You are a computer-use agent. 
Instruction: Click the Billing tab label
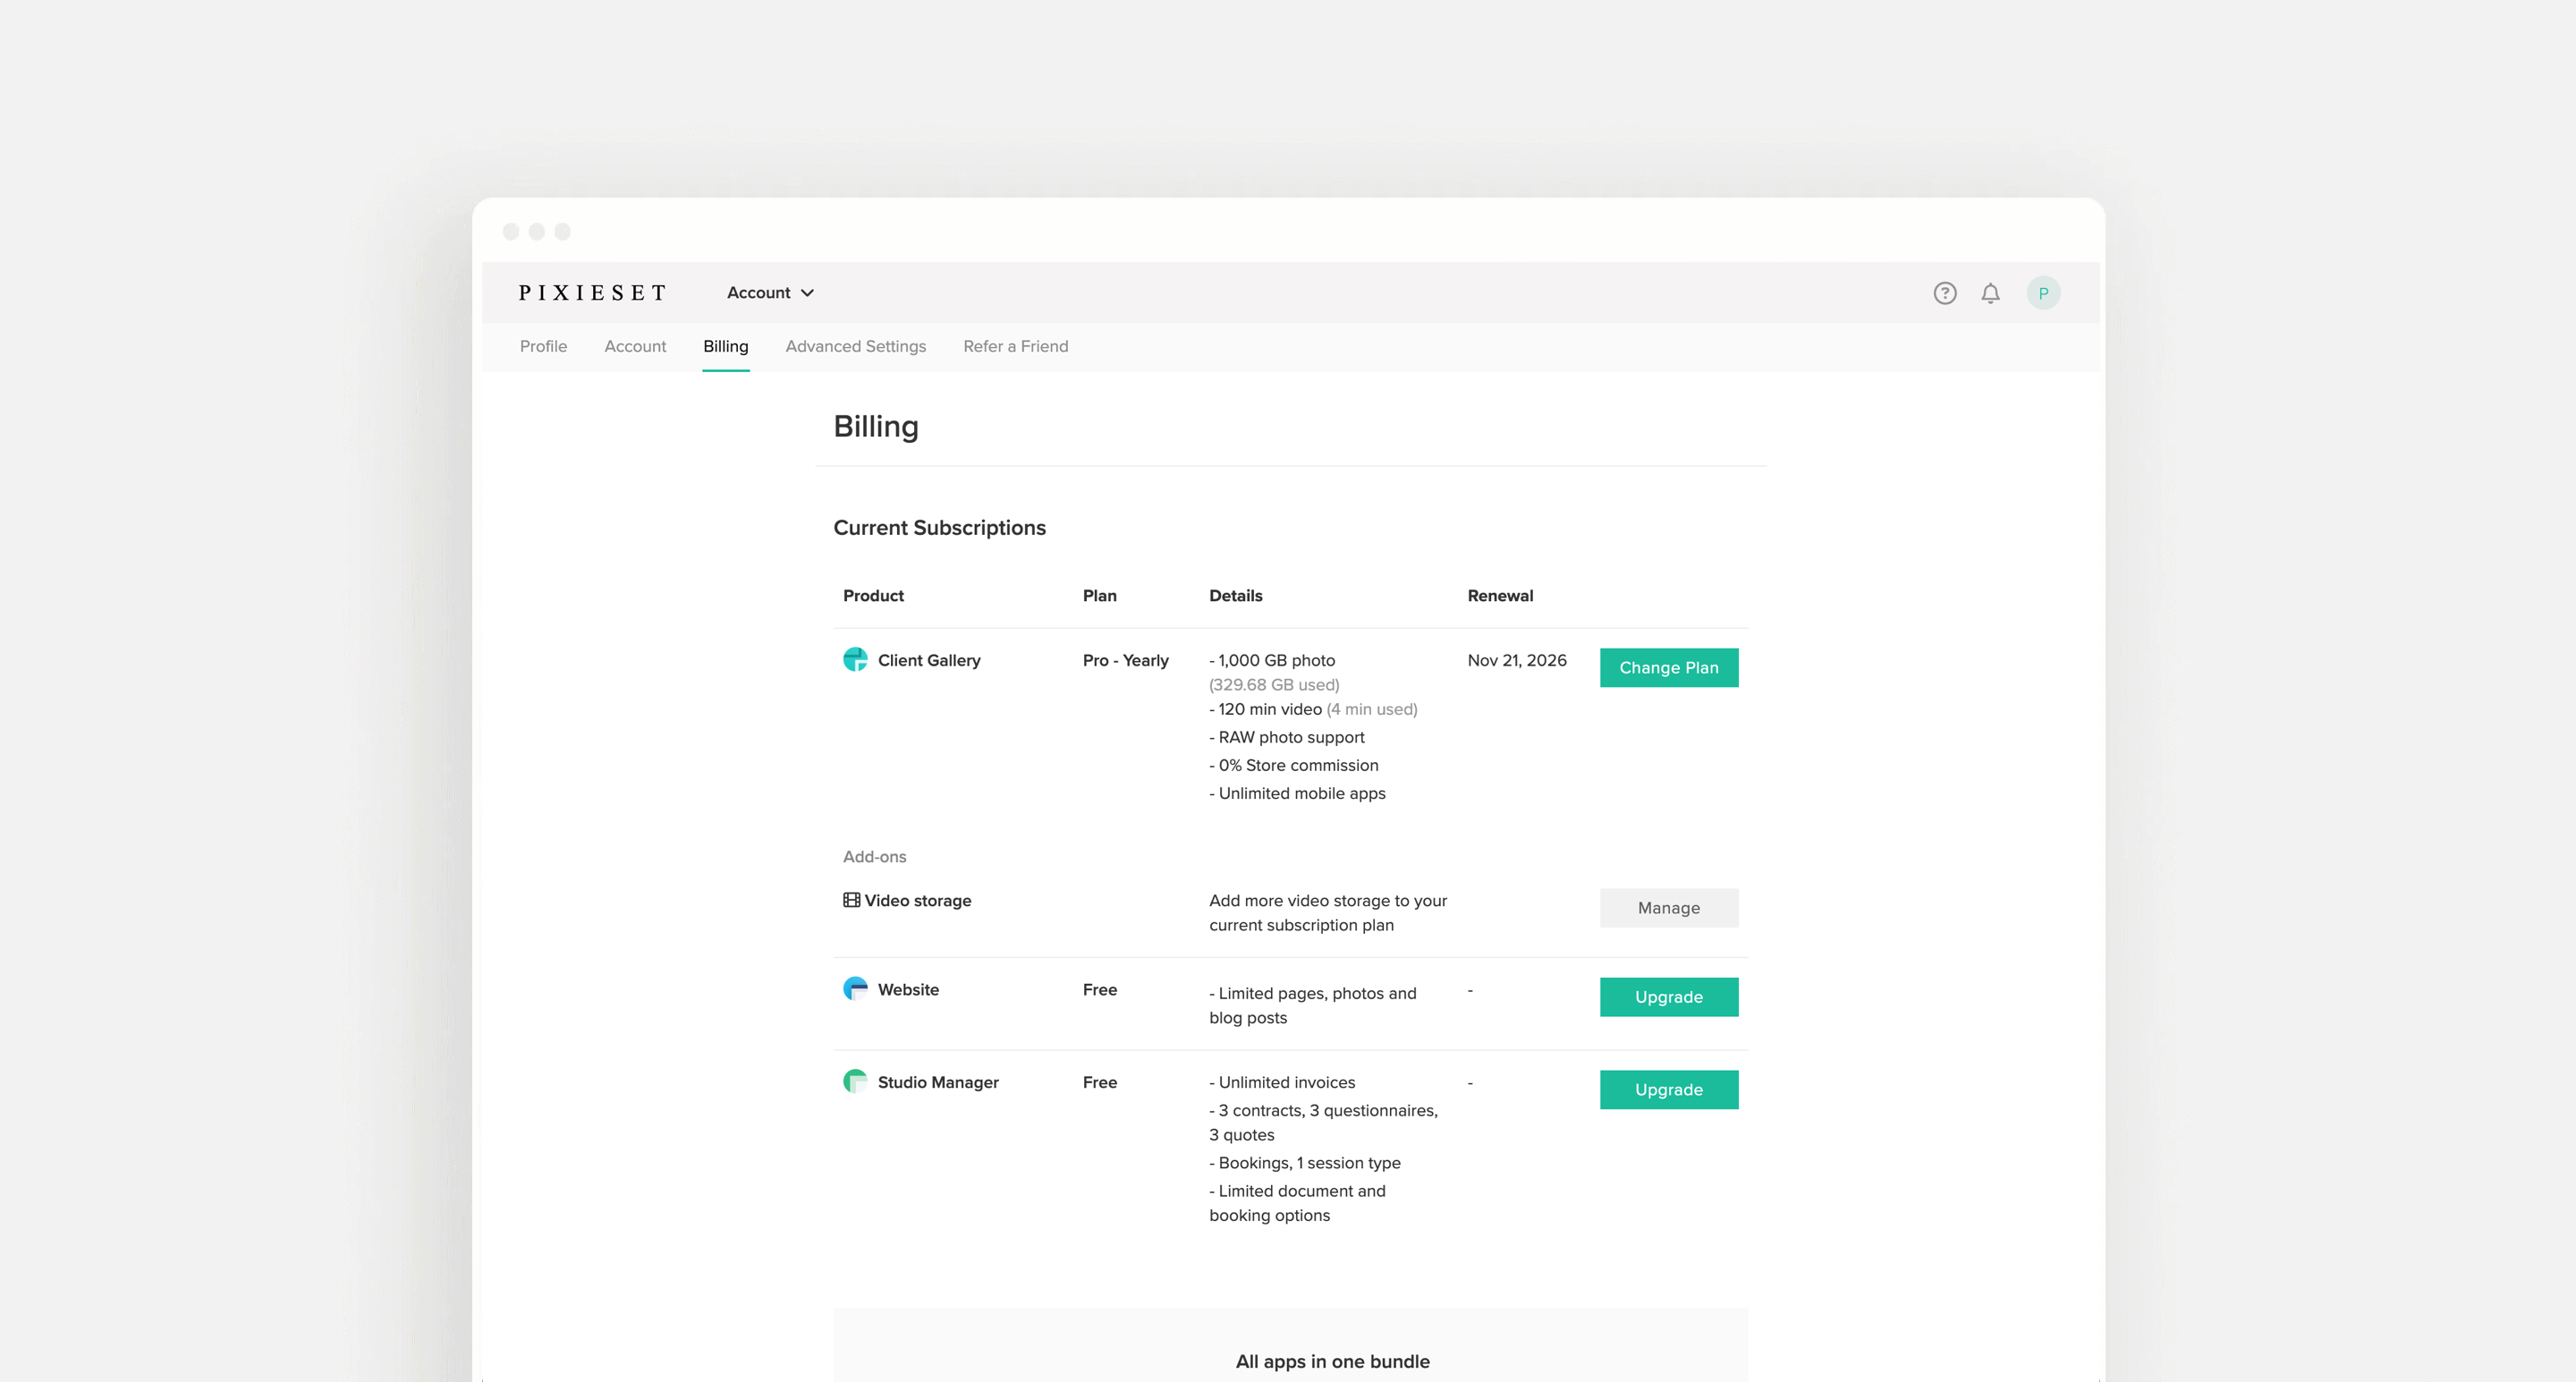tap(726, 346)
